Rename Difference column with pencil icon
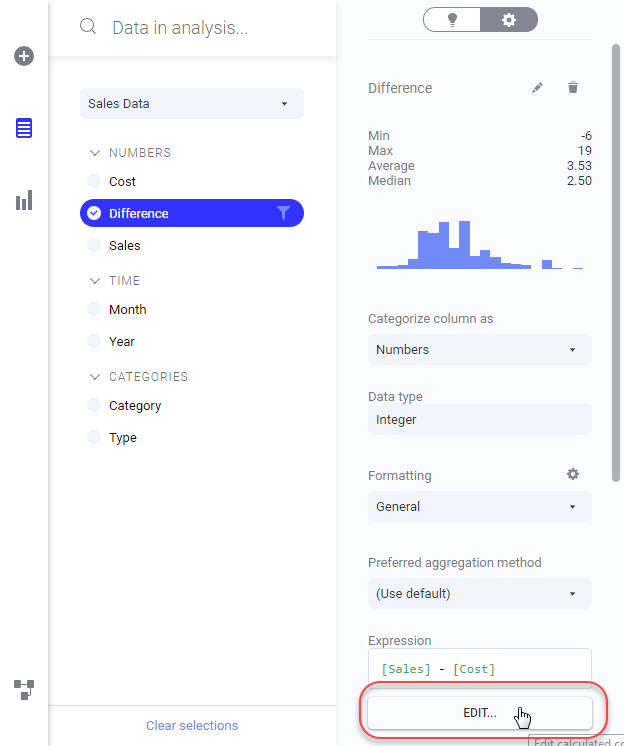 coord(538,88)
